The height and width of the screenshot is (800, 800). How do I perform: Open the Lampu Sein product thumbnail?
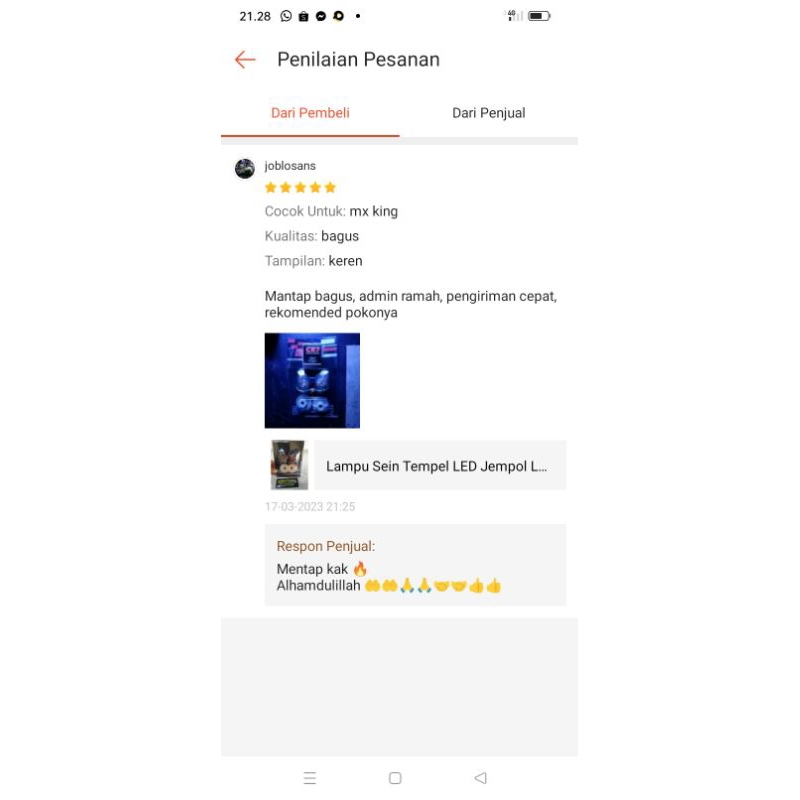click(289, 465)
